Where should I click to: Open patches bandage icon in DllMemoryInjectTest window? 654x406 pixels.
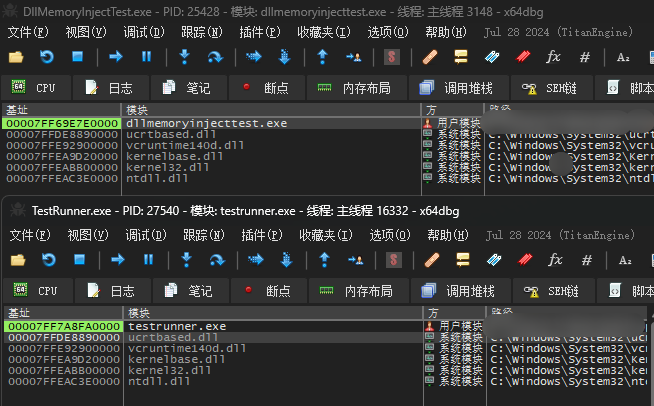point(430,57)
